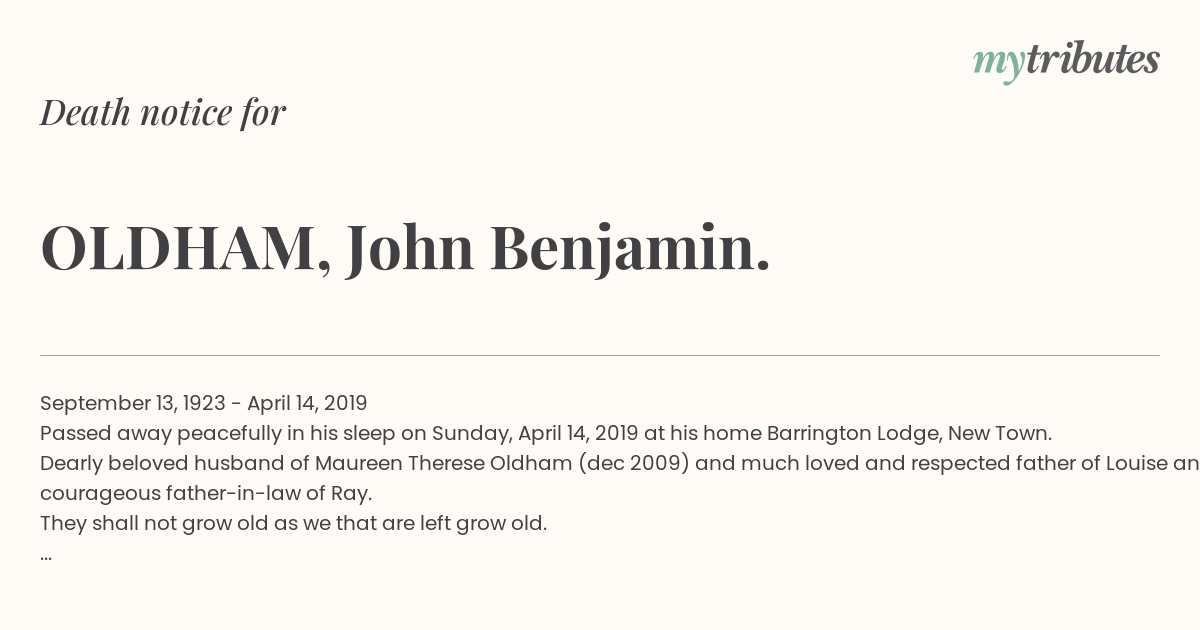Click the trailing ellipsis below the notice text

46,554
